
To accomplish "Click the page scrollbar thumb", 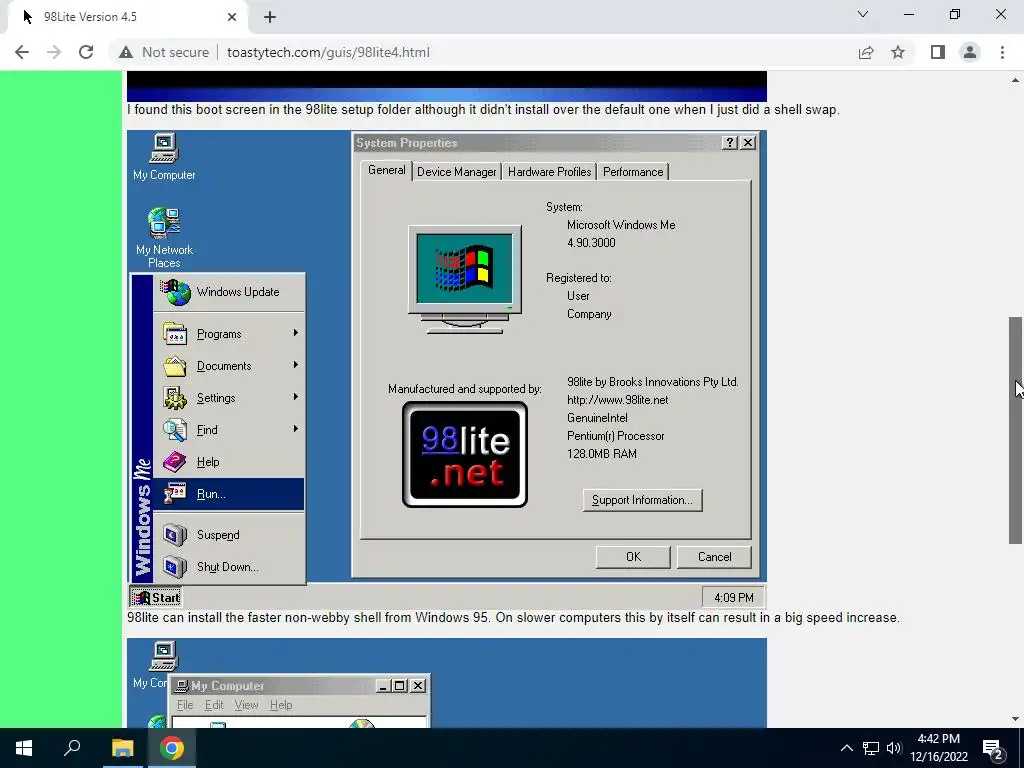I will [1015, 430].
